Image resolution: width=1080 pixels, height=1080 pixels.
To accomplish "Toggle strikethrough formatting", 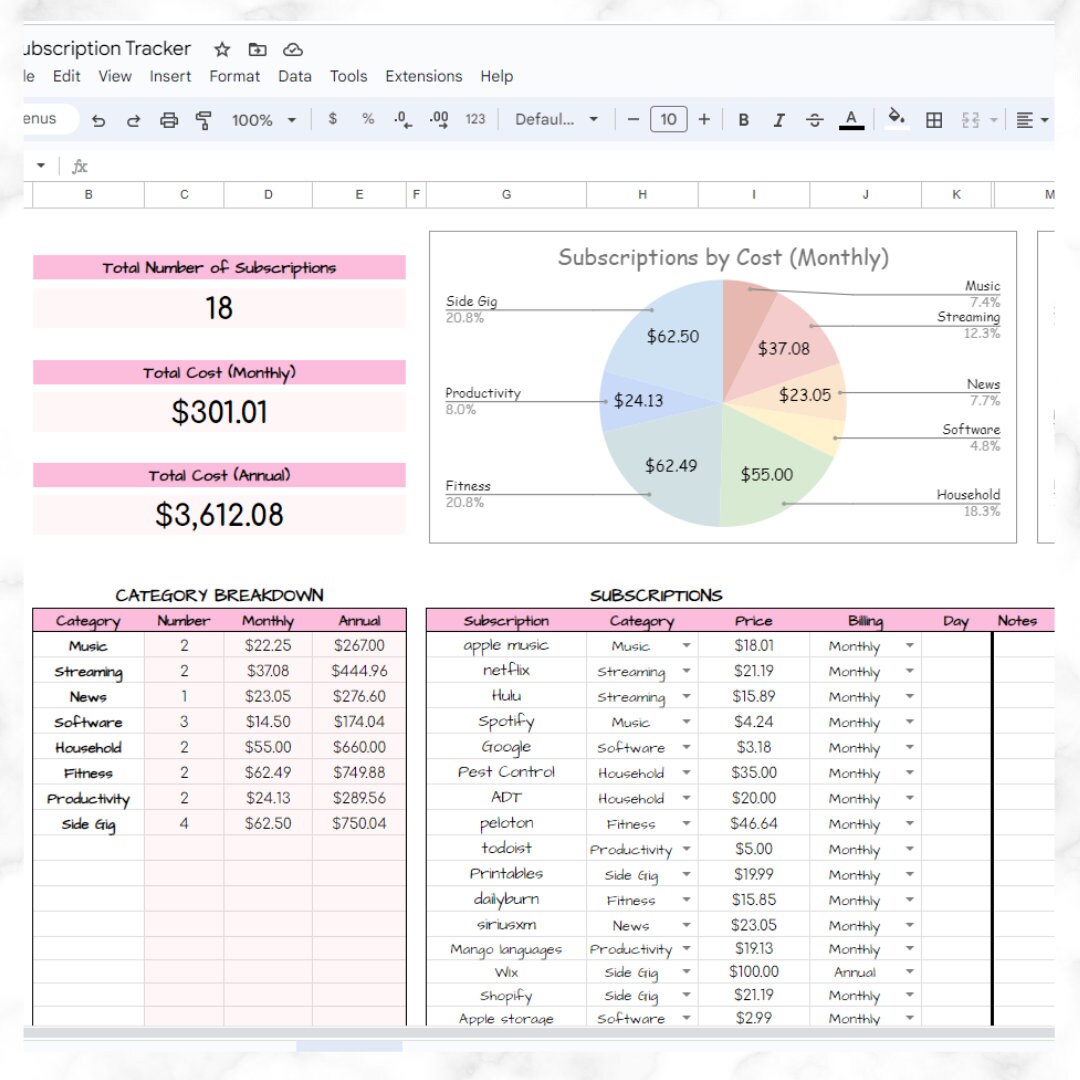I will point(815,119).
